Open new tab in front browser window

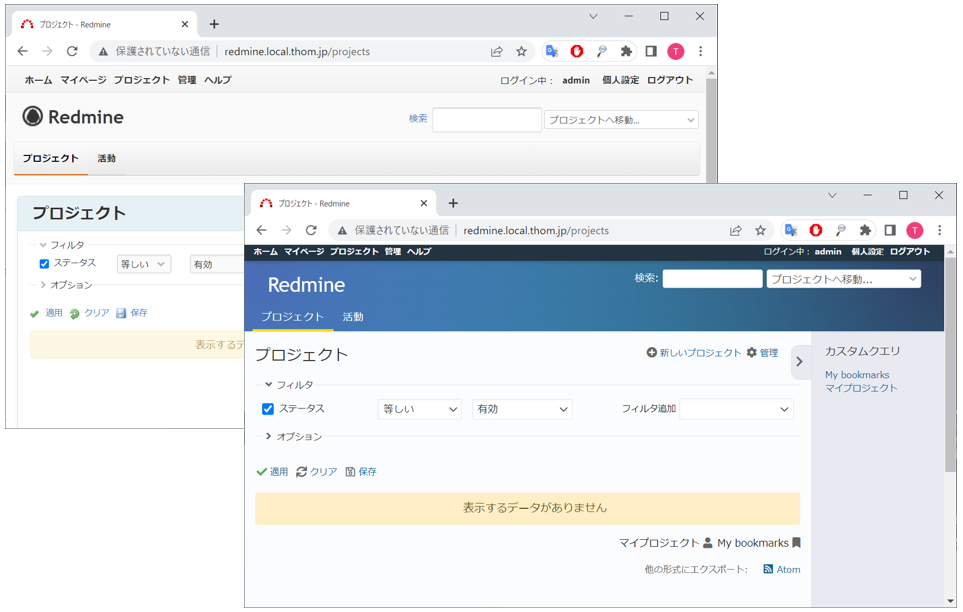453,203
